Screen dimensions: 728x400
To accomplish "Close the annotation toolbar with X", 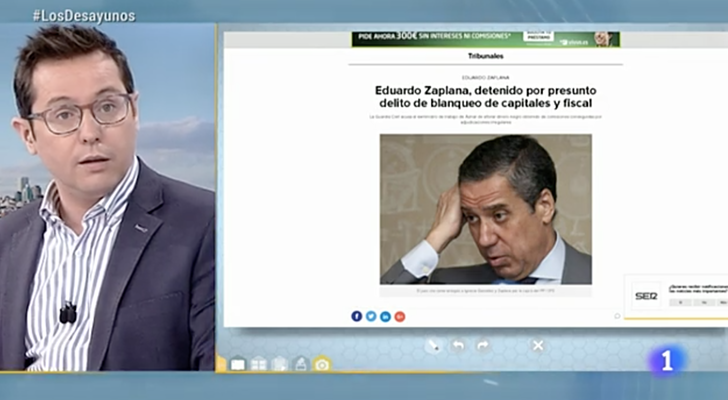I will (x=538, y=345).
